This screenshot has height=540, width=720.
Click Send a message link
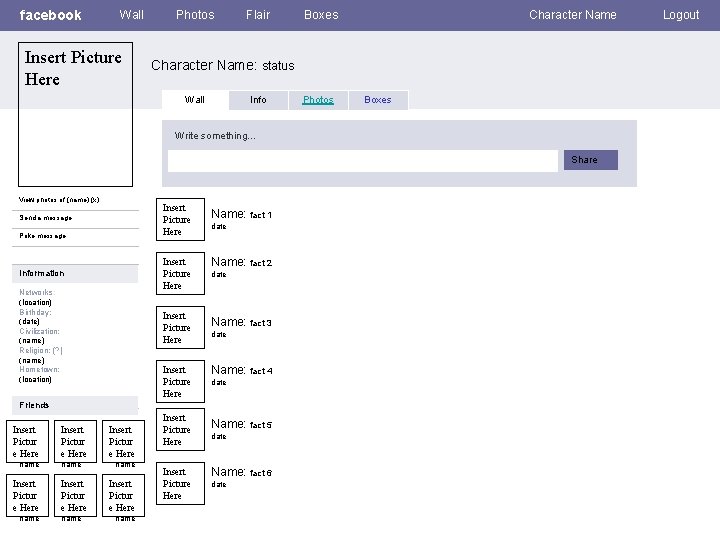(x=45, y=218)
